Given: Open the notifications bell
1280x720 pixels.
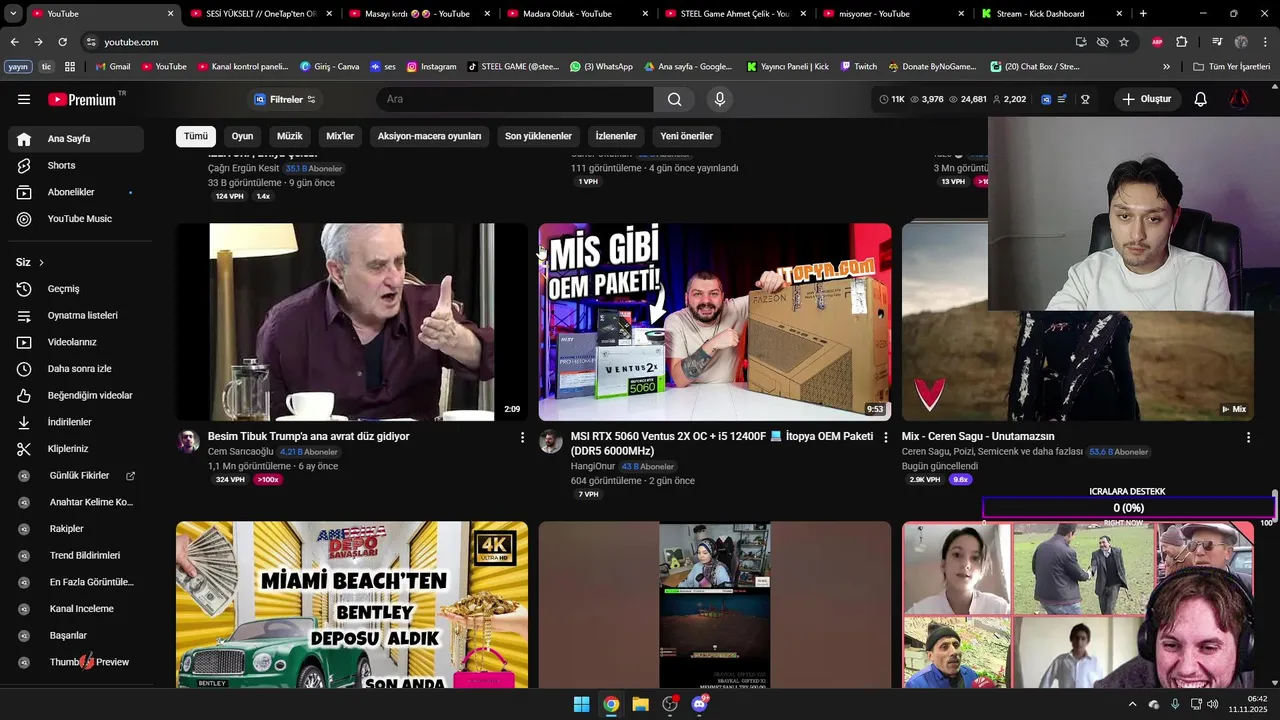Looking at the screenshot, I should pyautogui.click(x=1201, y=99).
